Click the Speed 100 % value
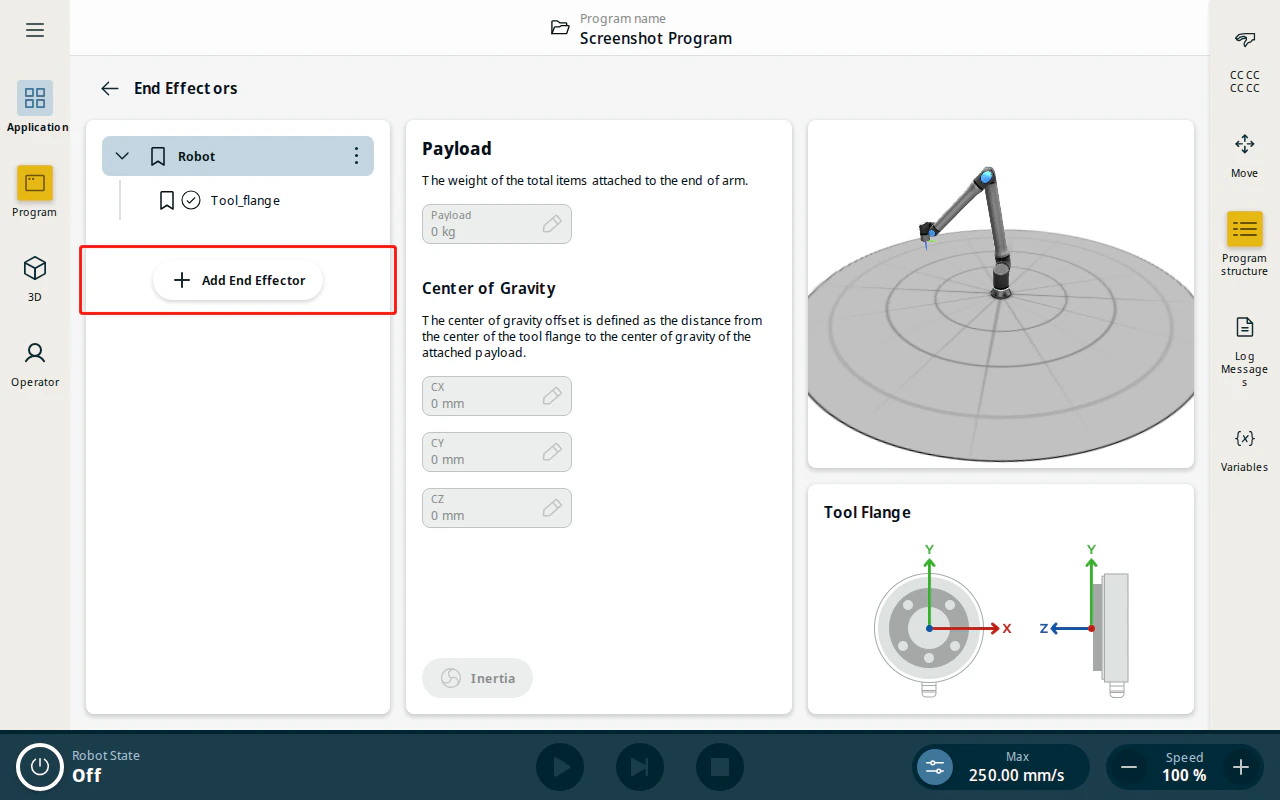Screen dimensions: 1280x800 (x=1184, y=775)
